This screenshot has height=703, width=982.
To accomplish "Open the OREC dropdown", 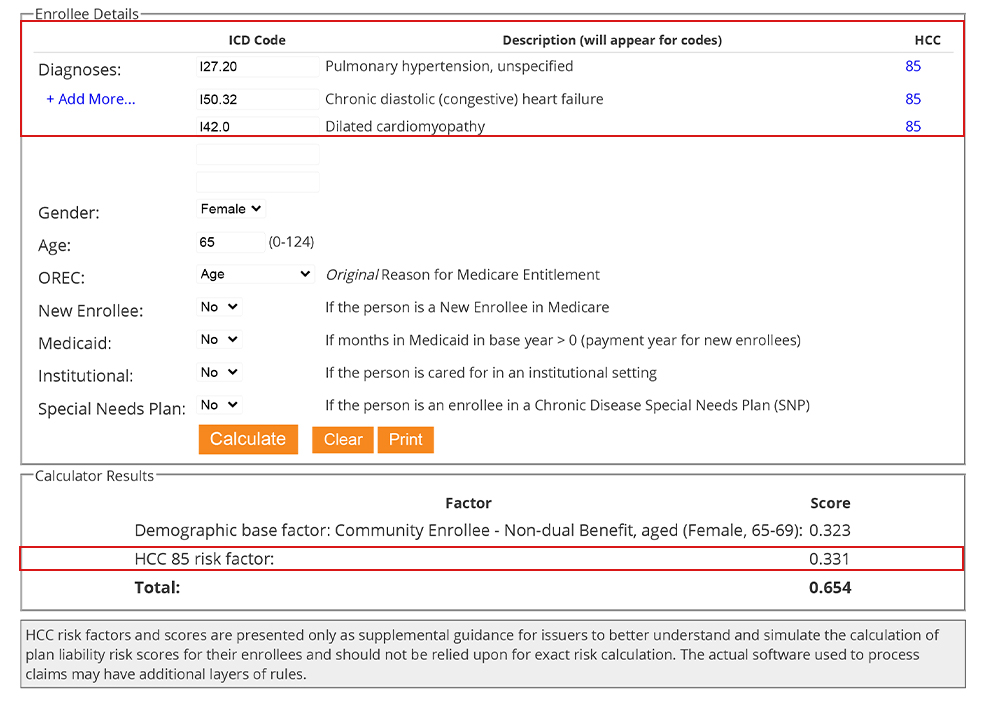I will click(255, 274).
